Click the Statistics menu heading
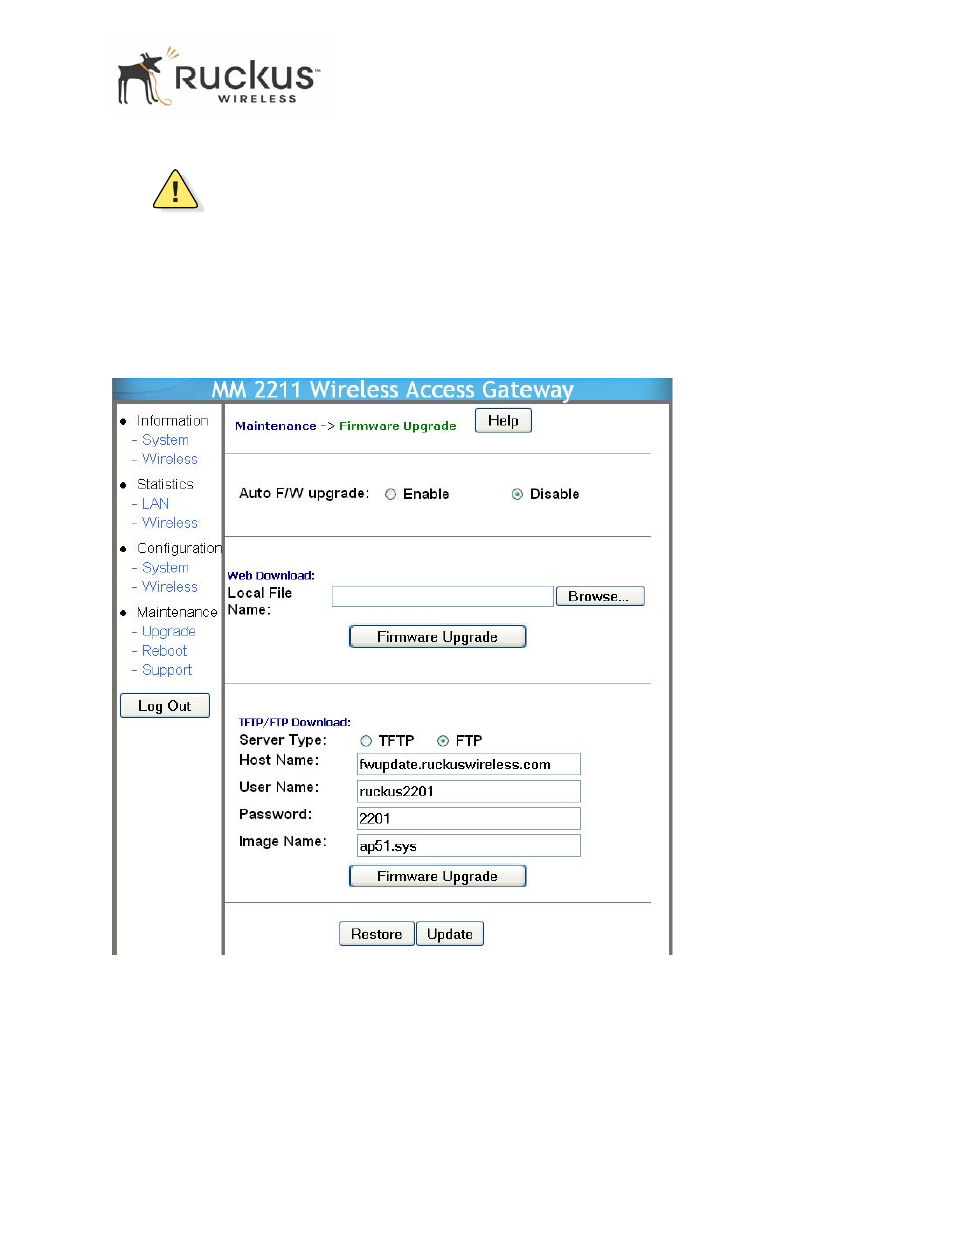 pyautogui.click(x=165, y=484)
